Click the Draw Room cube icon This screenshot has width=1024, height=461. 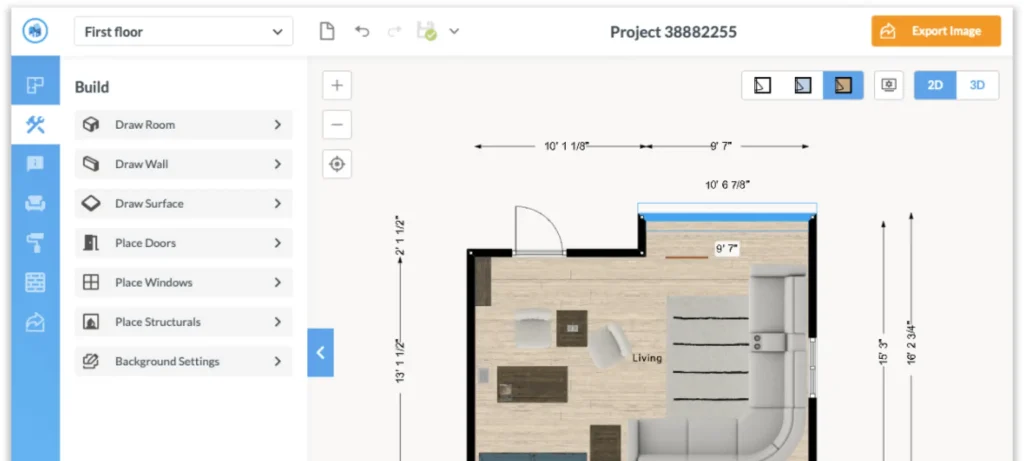(x=91, y=125)
